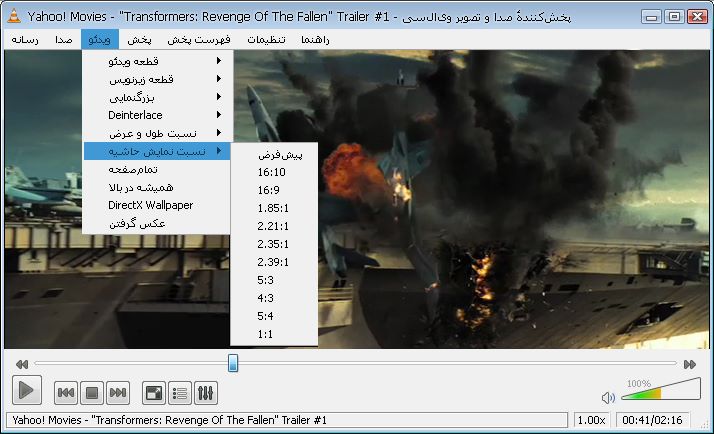The width and height of the screenshot is (714, 434).
Task: Click the 00:41/02:16 elapsed time display
Action: (652, 420)
